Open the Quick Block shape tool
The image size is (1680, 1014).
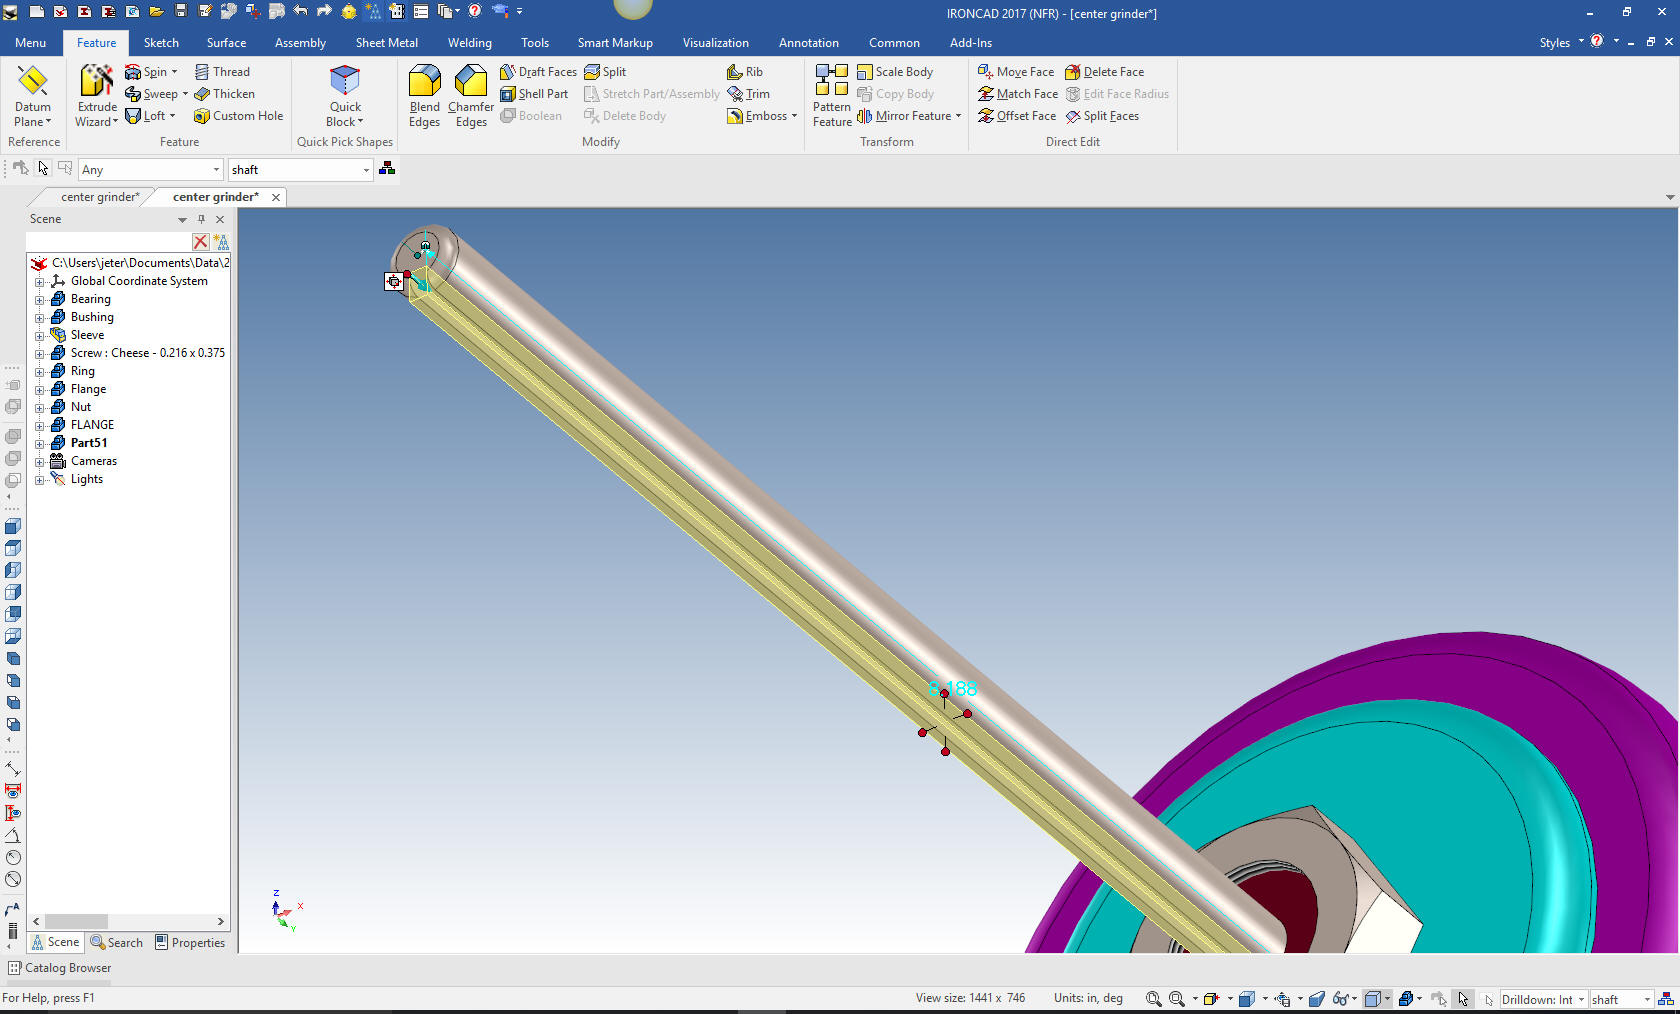pyautogui.click(x=345, y=95)
